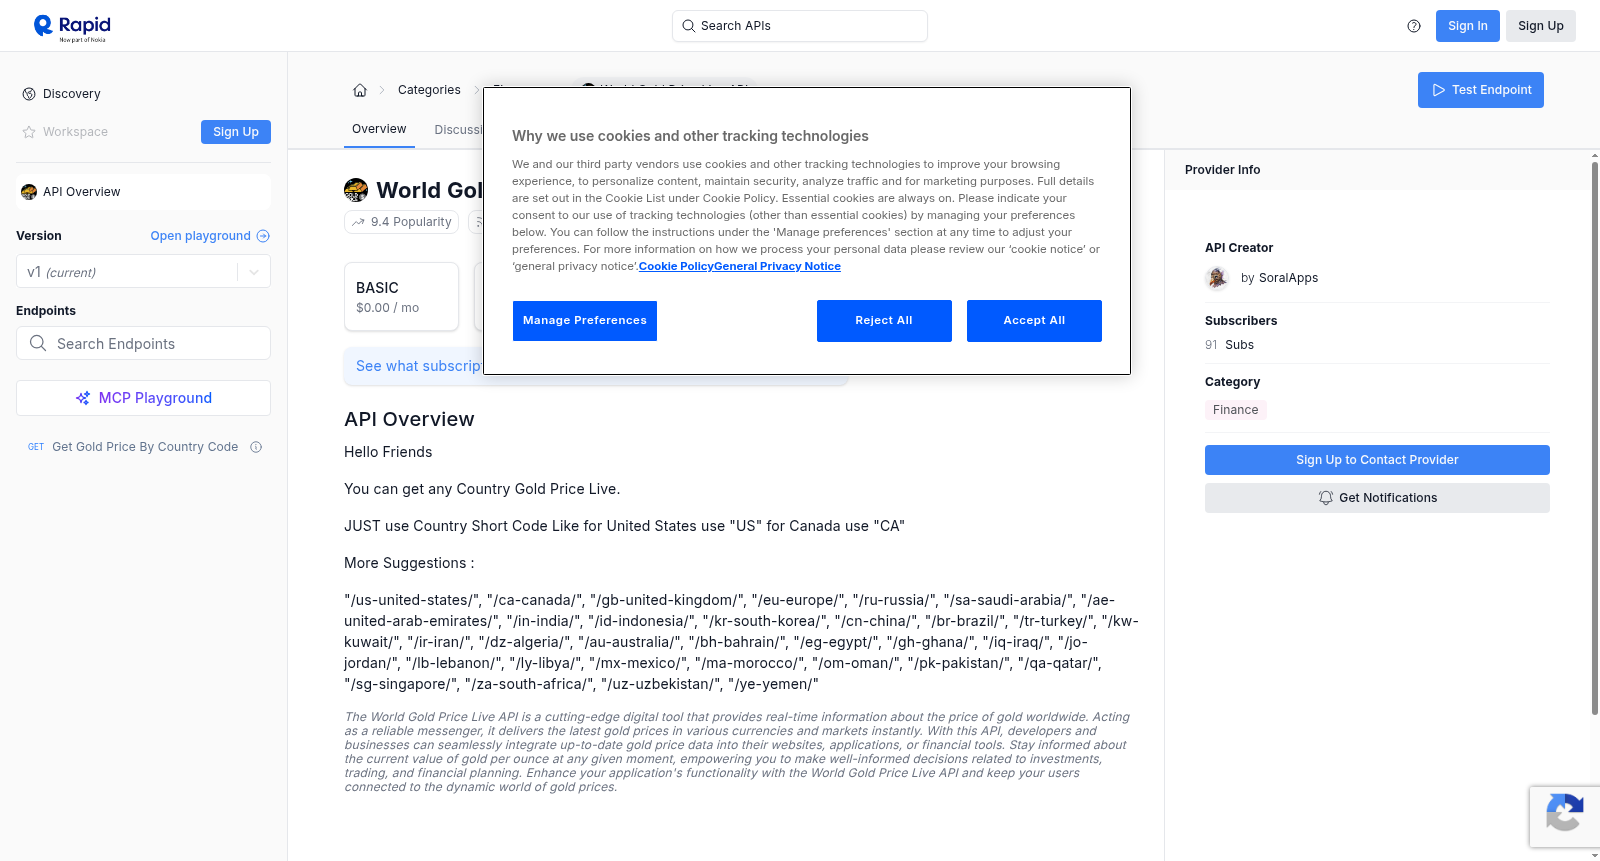Focus the Search APIs input field
Image resolution: width=1600 pixels, height=861 pixels.
(x=800, y=26)
